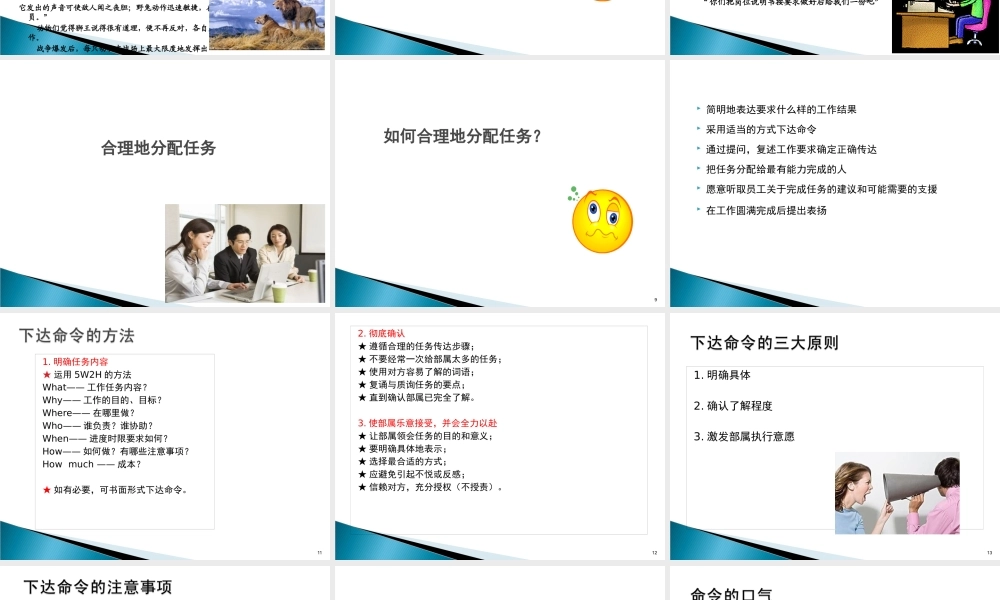The width and height of the screenshot is (1000, 600).
Task: Click the principle 1. 明确具体
Action: pyautogui.click(x=722, y=375)
